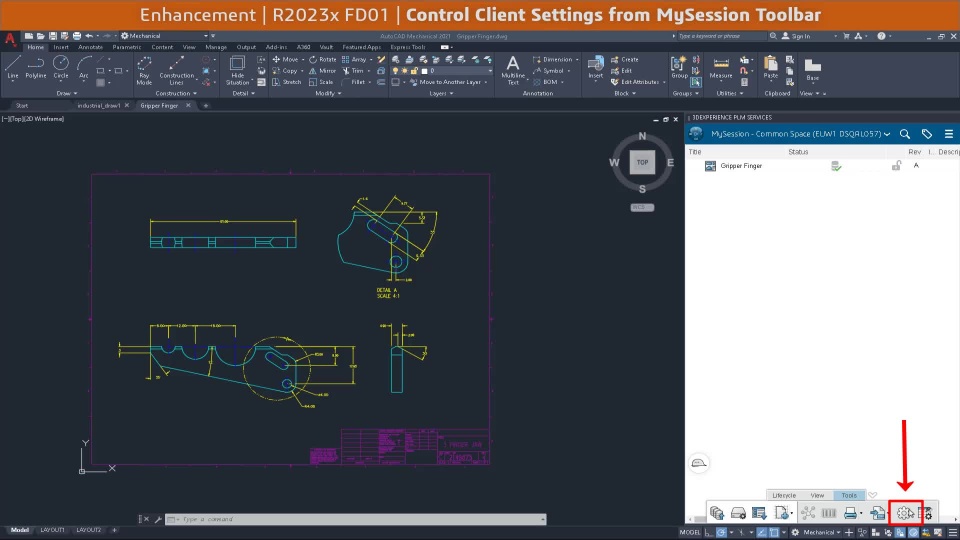Click the AutoCAD application menu logo
The width and height of the screenshot is (960, 540).
click(10, 39)
